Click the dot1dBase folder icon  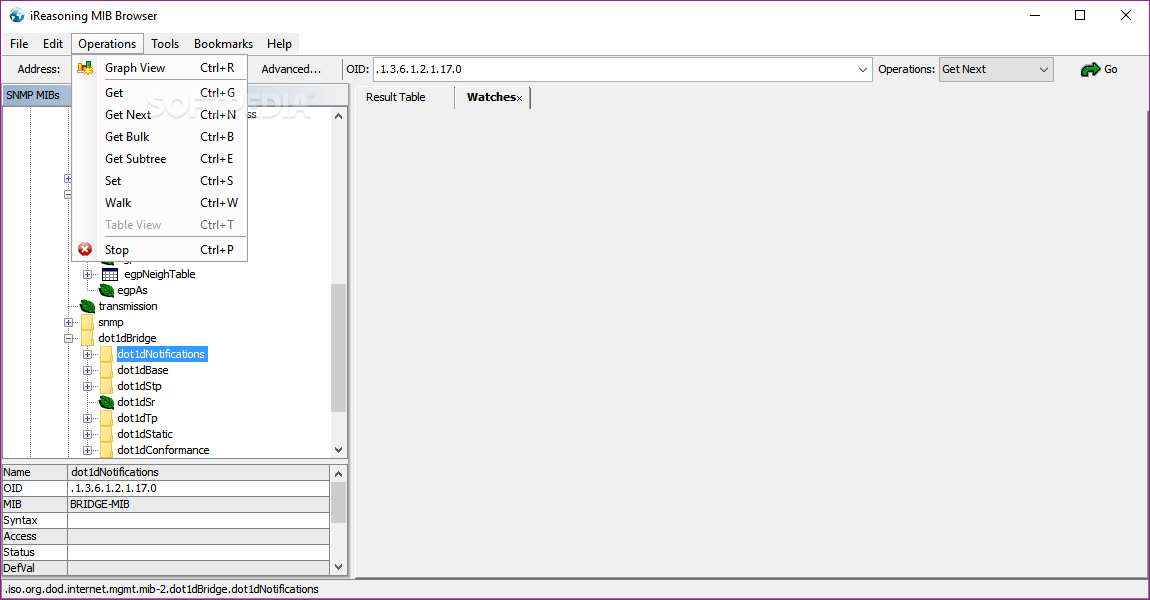(107, 370)
